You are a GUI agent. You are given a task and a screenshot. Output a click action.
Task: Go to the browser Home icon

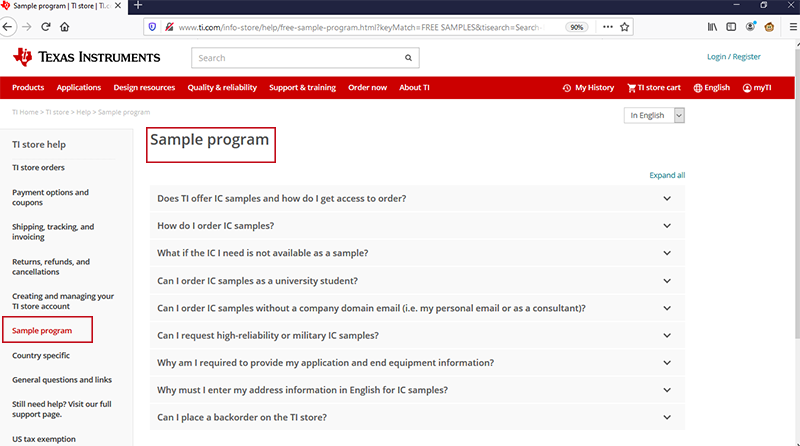(x=64, y=27)
